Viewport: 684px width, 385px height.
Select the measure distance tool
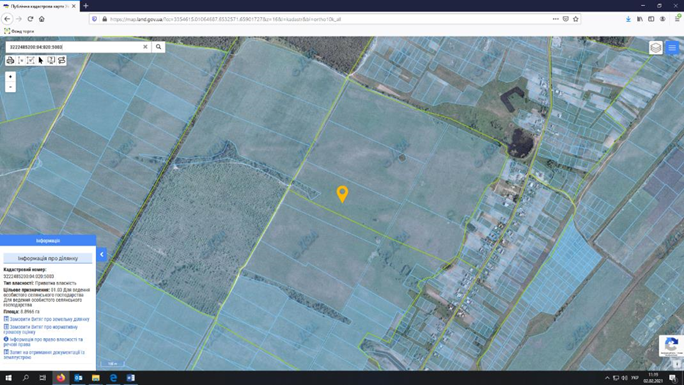click(x=21, y=60)
